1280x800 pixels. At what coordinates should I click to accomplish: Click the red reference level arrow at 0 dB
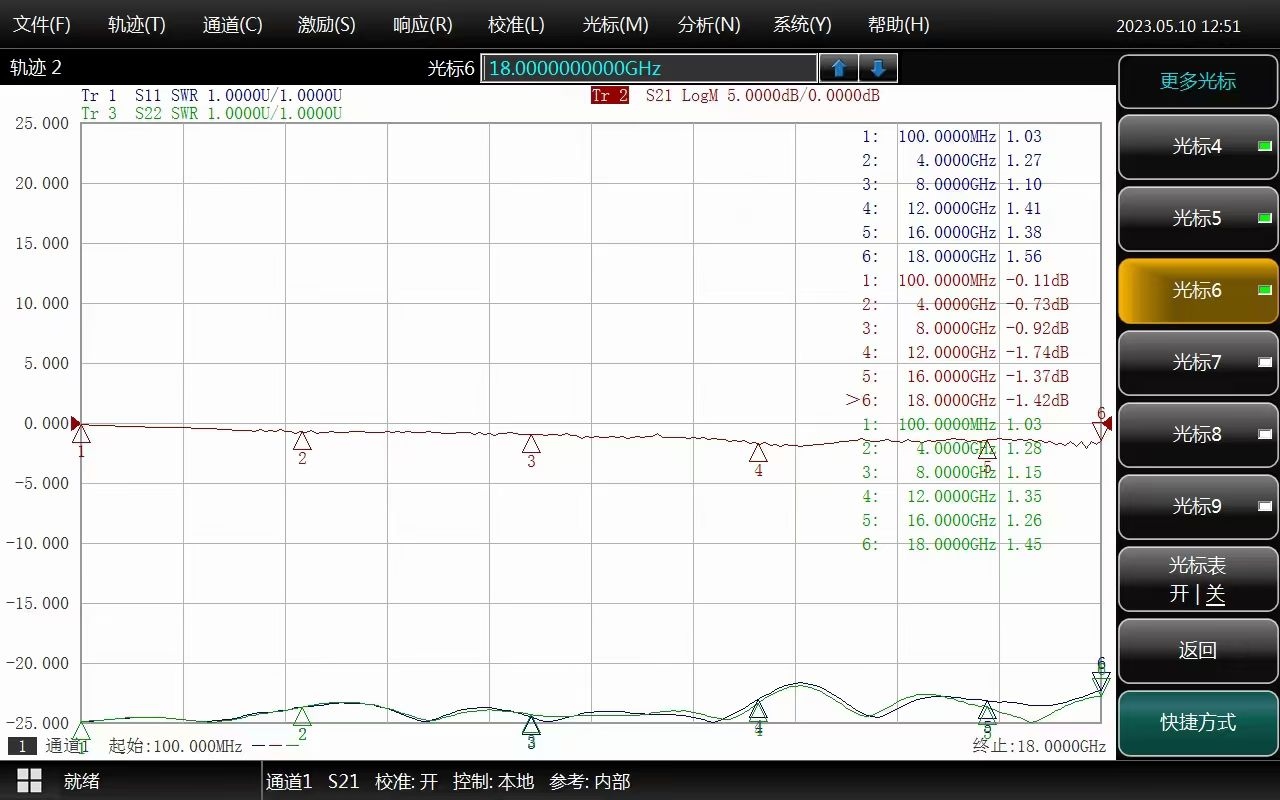pyautogui.click(x=76, y=423)
